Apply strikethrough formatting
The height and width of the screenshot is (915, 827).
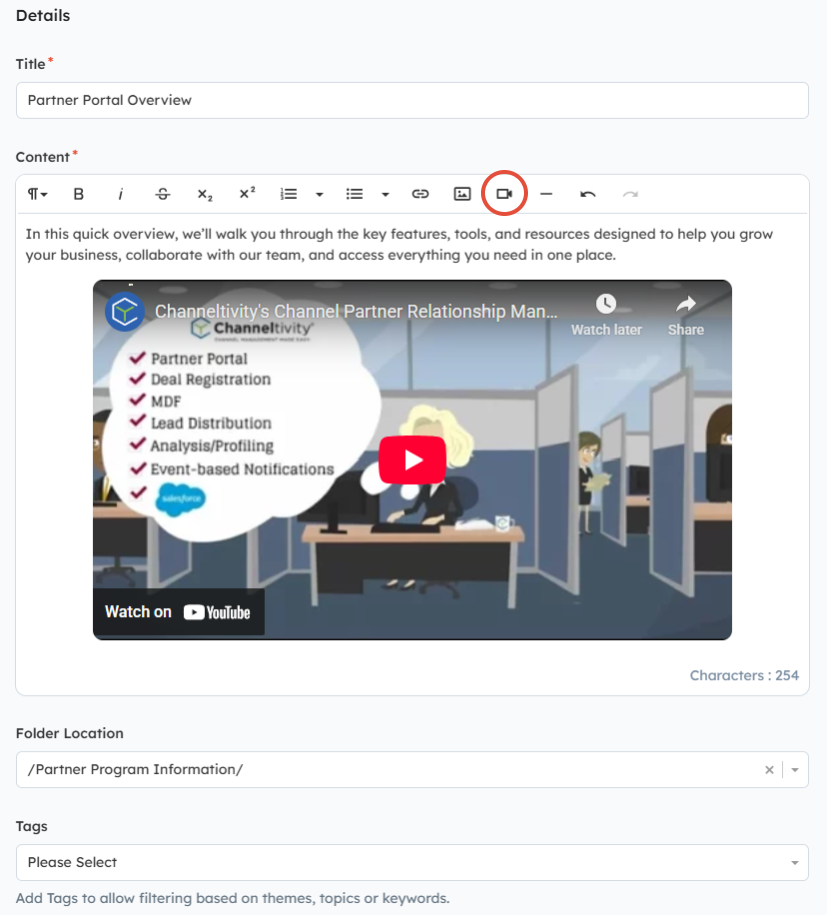[163, 194]
